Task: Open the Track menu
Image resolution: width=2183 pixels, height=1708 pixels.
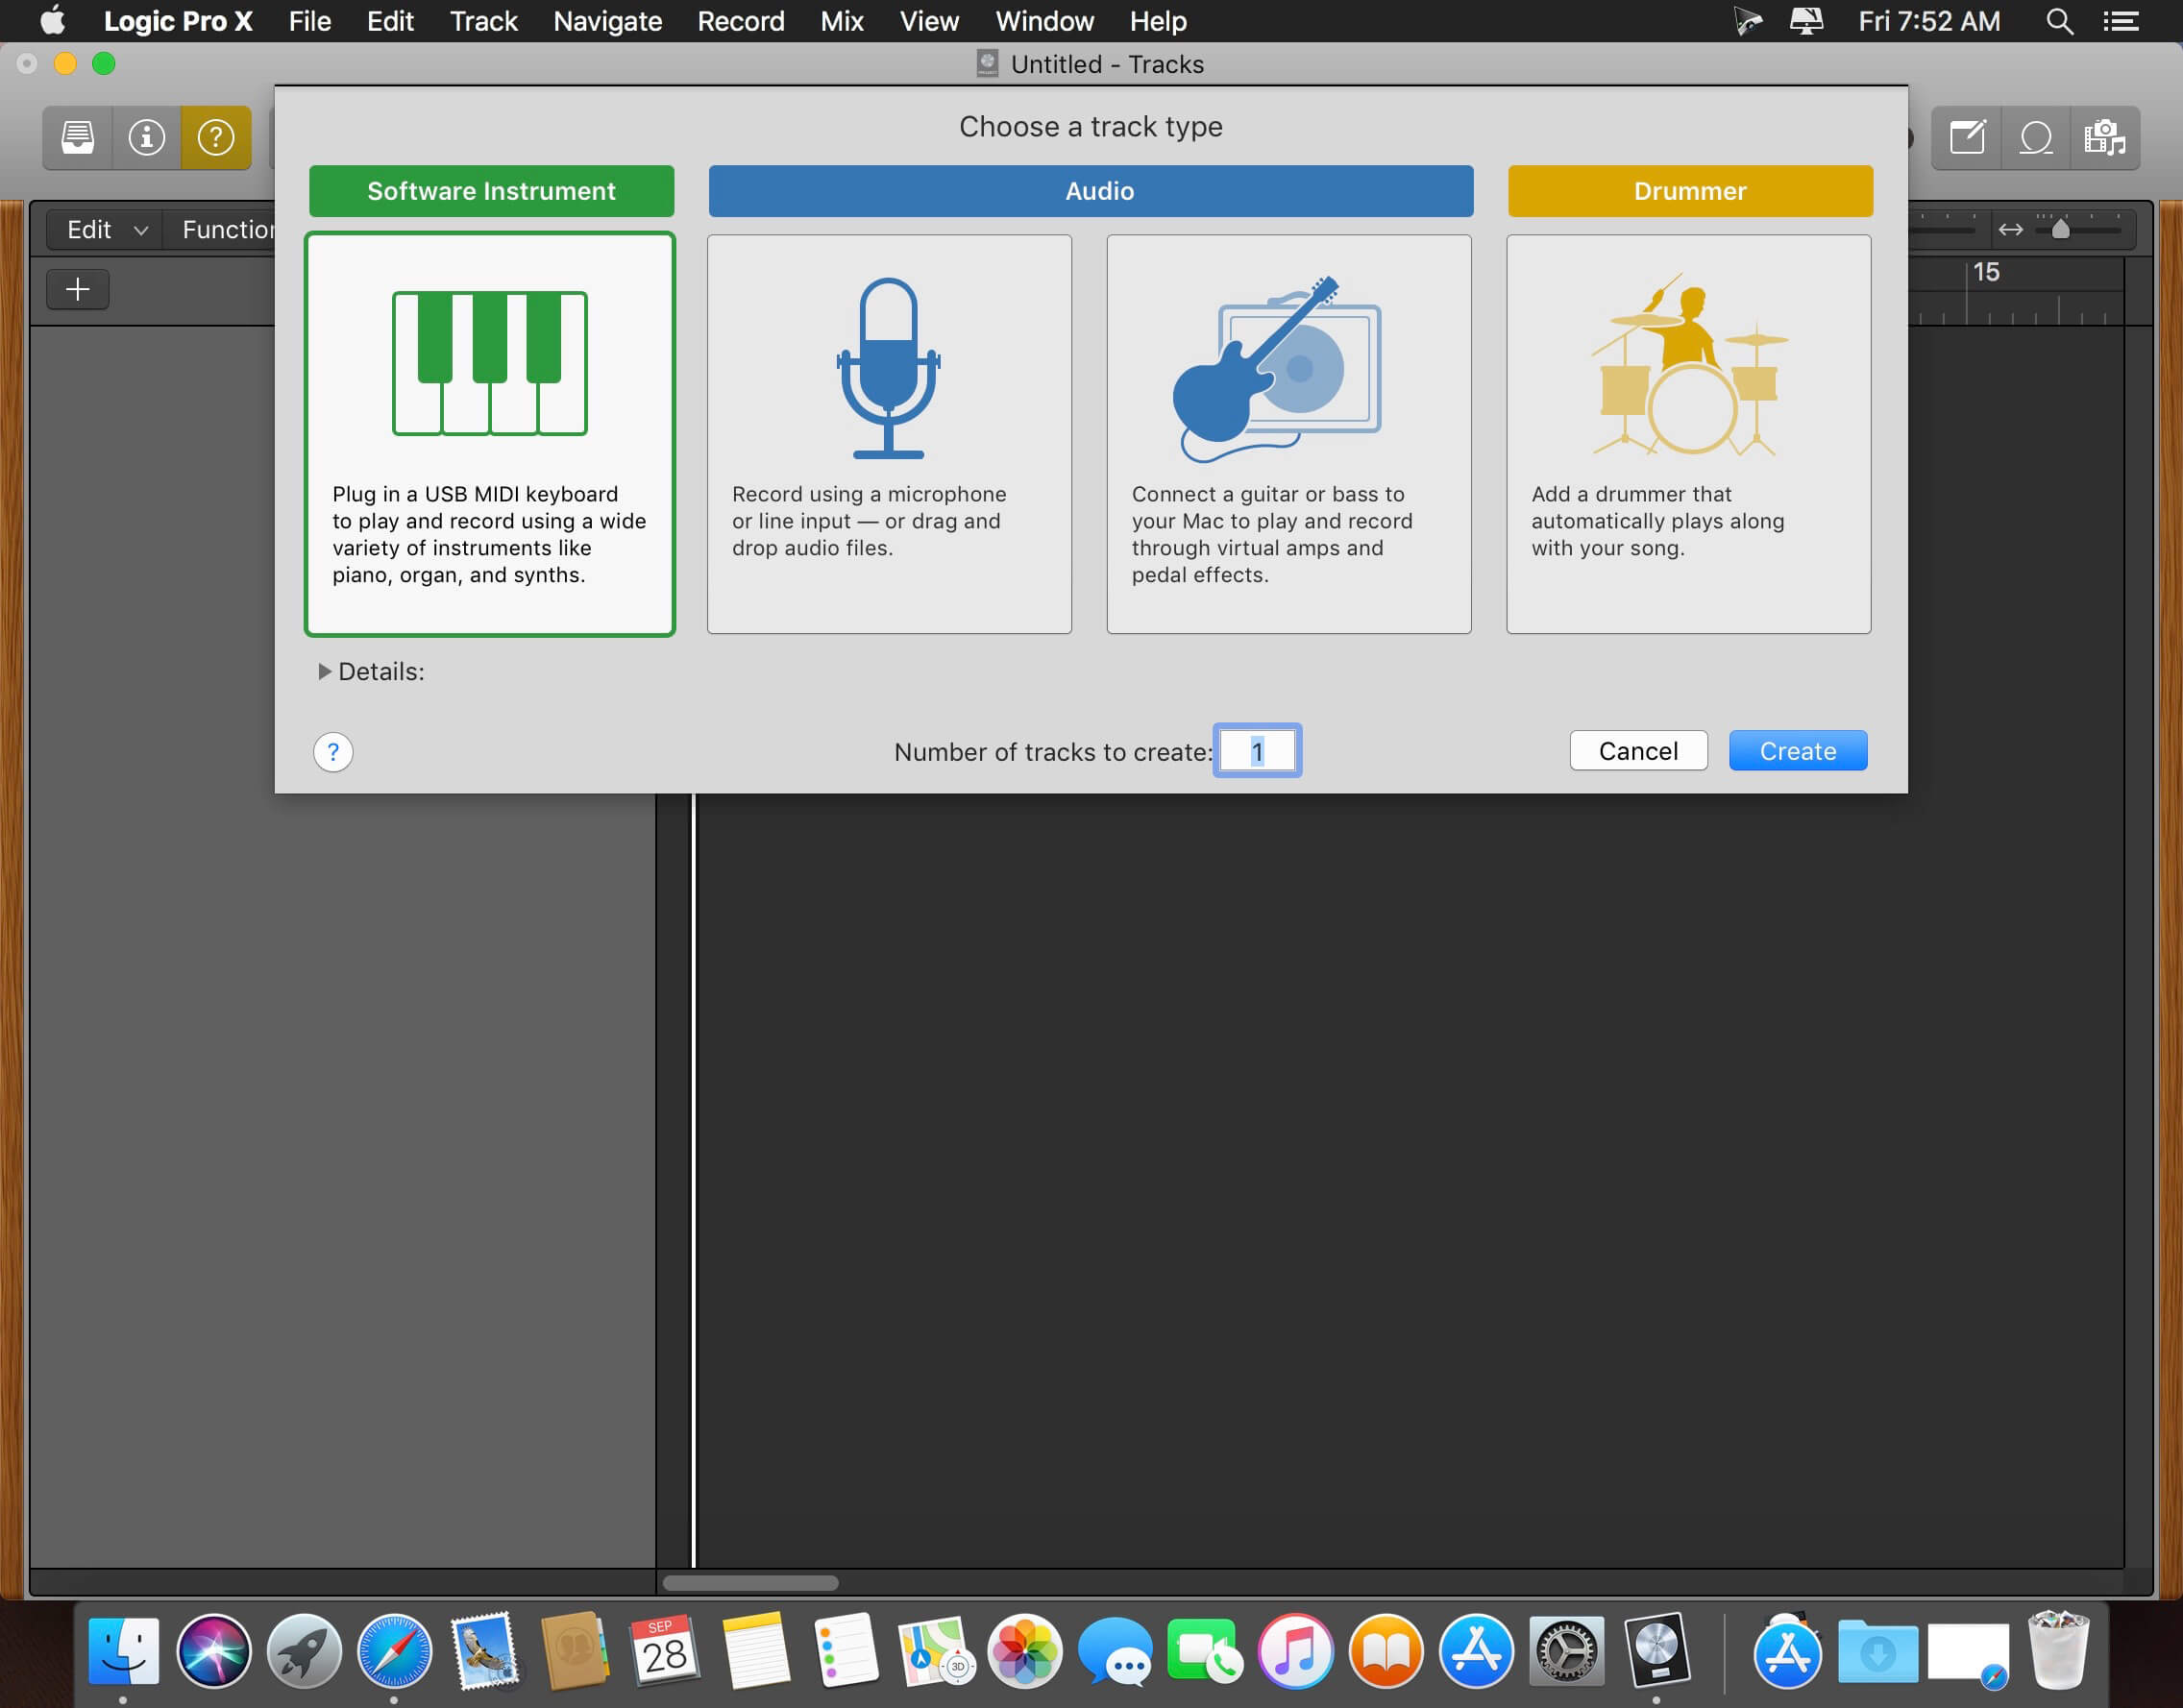Action: coord(483,21)
